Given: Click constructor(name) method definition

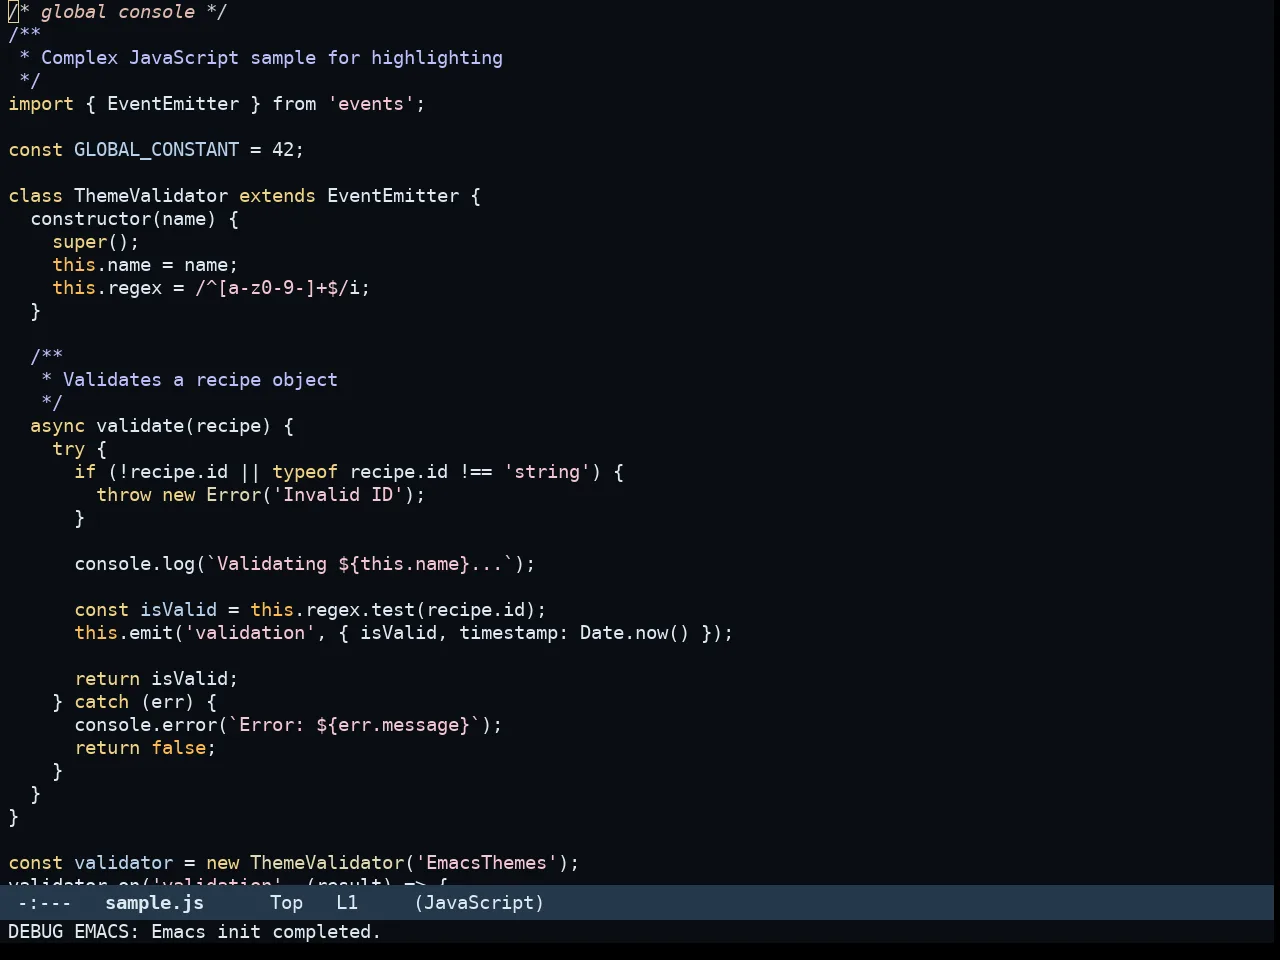Looking at the screenshot, I should (123, 218).
